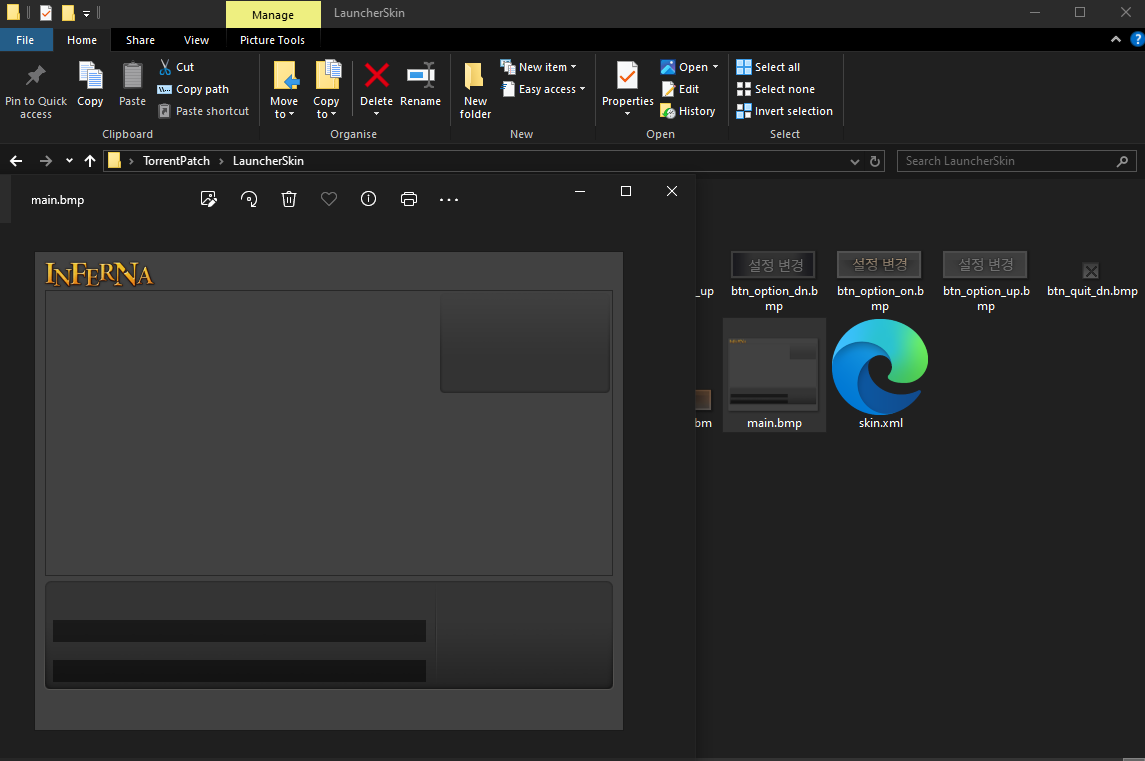The width and height of the screenshot is (1145, 761).
Task: Open the Picture Tools tab
Action: coord(272,40)
